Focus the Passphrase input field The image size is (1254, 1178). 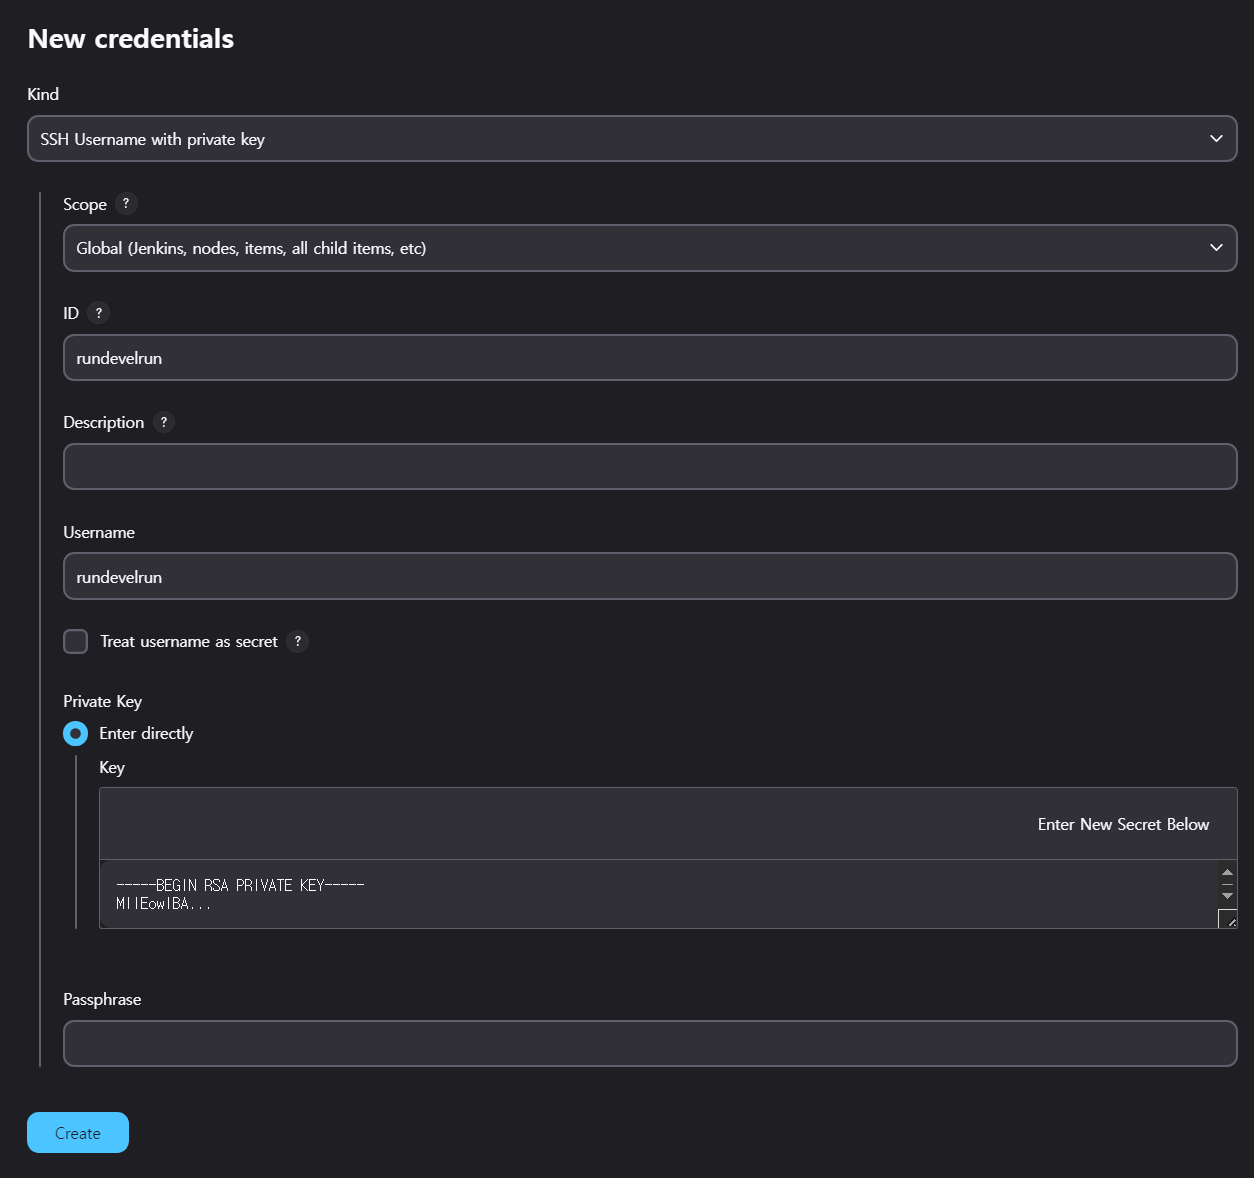coord(650,1044)
